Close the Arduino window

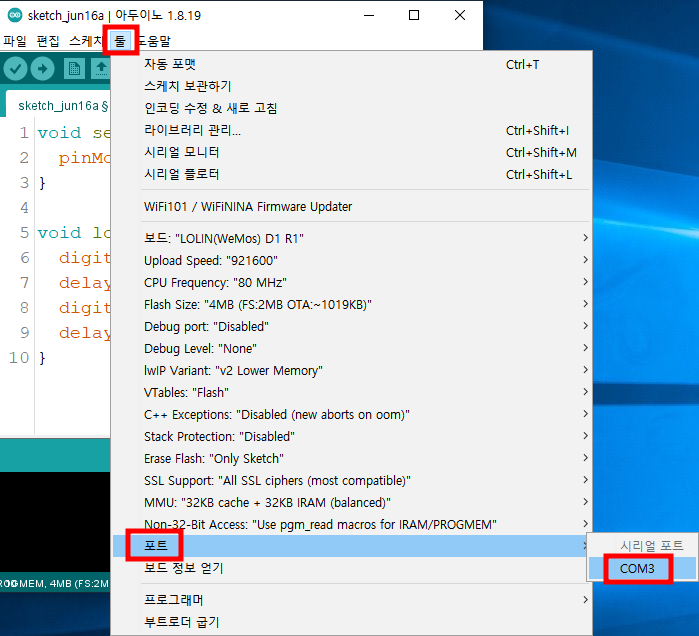460,15
